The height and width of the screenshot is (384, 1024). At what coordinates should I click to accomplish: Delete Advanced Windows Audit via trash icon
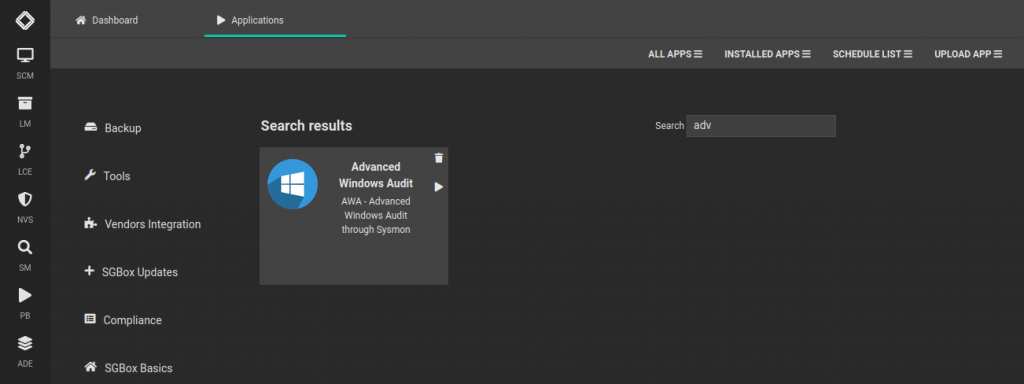[439, 157]
